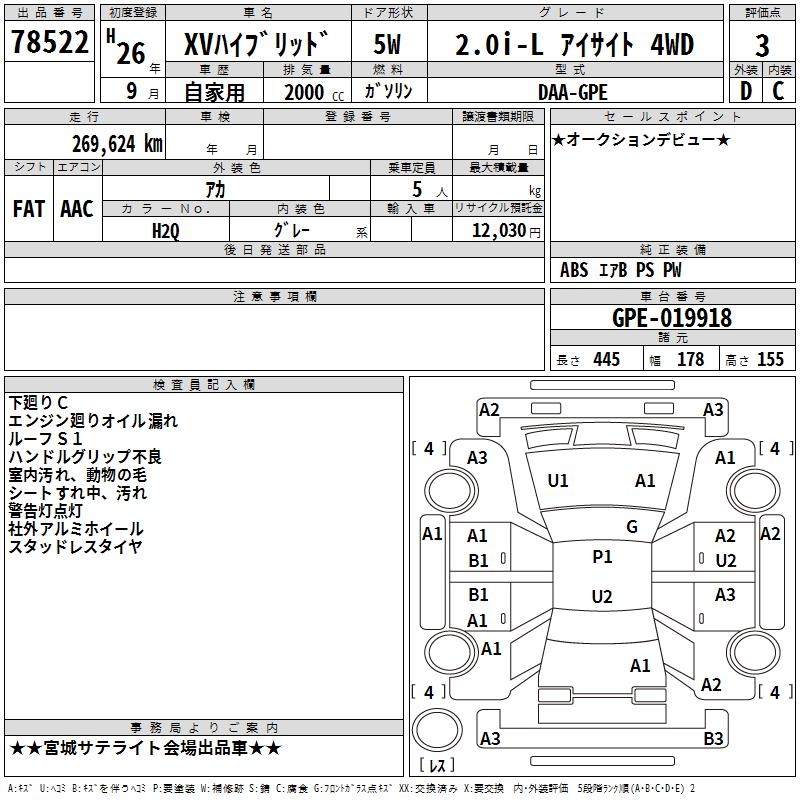This screenshot has width=800, height=800.
Task: Click the overall evaluation score 3
Action: coord(762,46)
